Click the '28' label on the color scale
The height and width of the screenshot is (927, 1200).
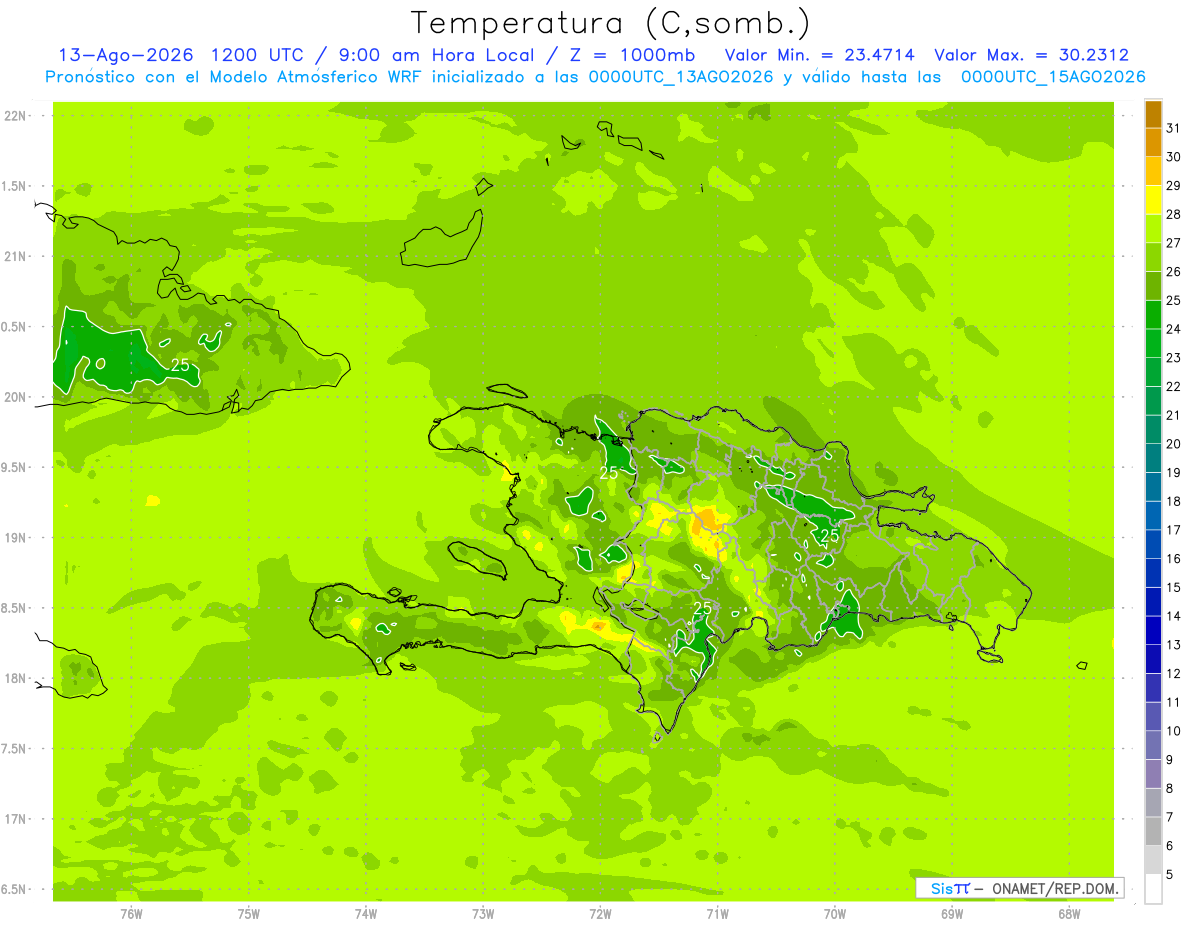[x=1174, y=214]
